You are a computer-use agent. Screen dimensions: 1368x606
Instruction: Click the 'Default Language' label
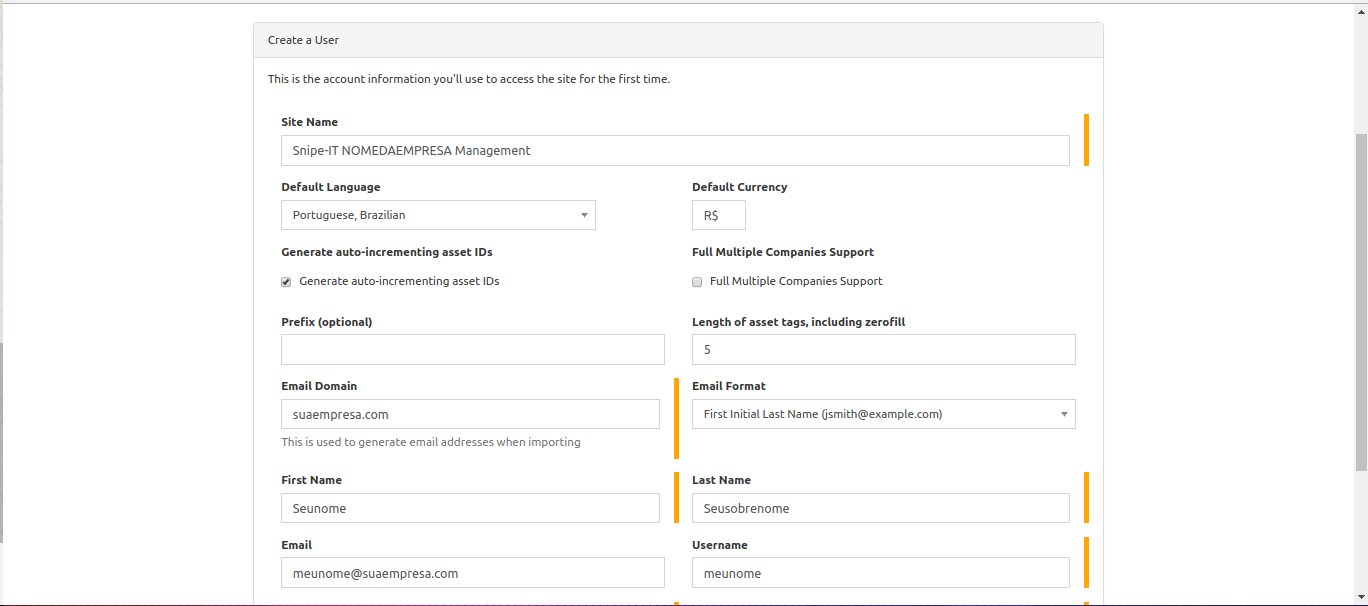[331, 187]
